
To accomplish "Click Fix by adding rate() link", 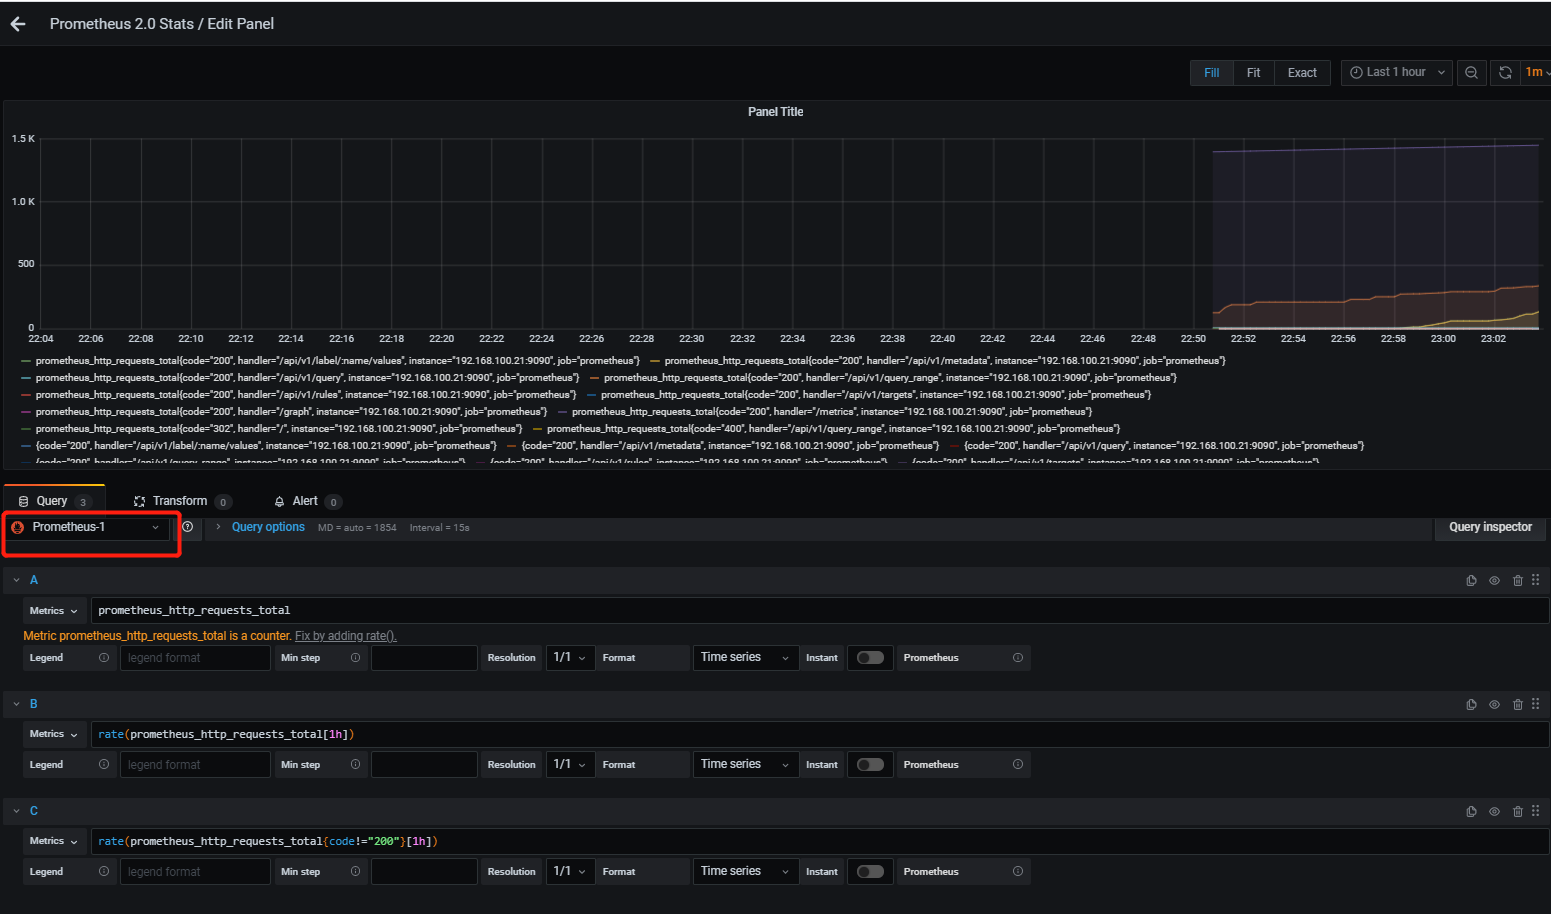I will [345, 636].
